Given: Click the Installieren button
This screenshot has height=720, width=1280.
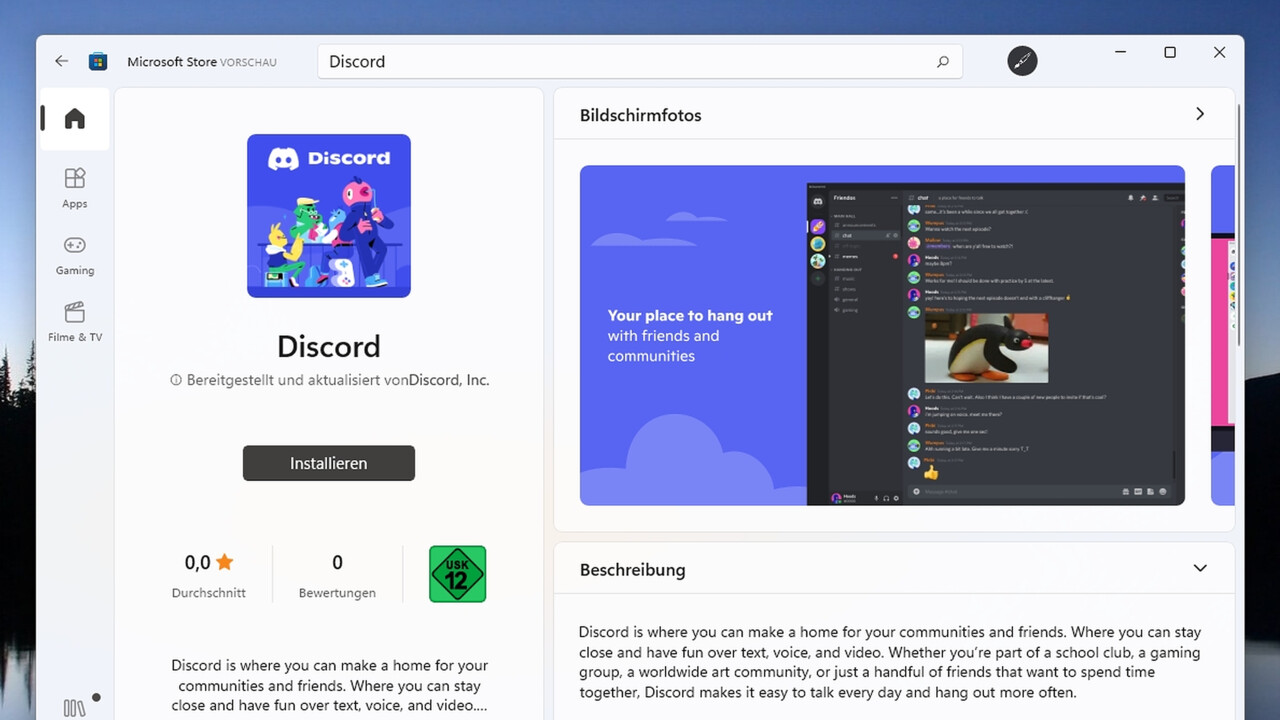Looking at the screenshot, I should [329, 463].
